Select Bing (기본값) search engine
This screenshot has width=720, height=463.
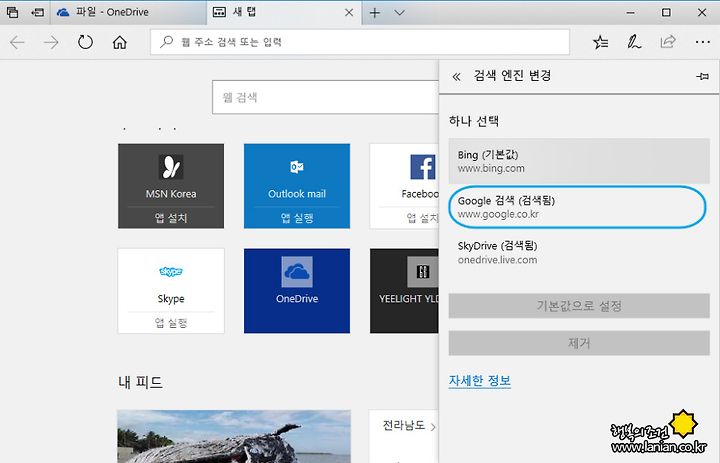579,161
